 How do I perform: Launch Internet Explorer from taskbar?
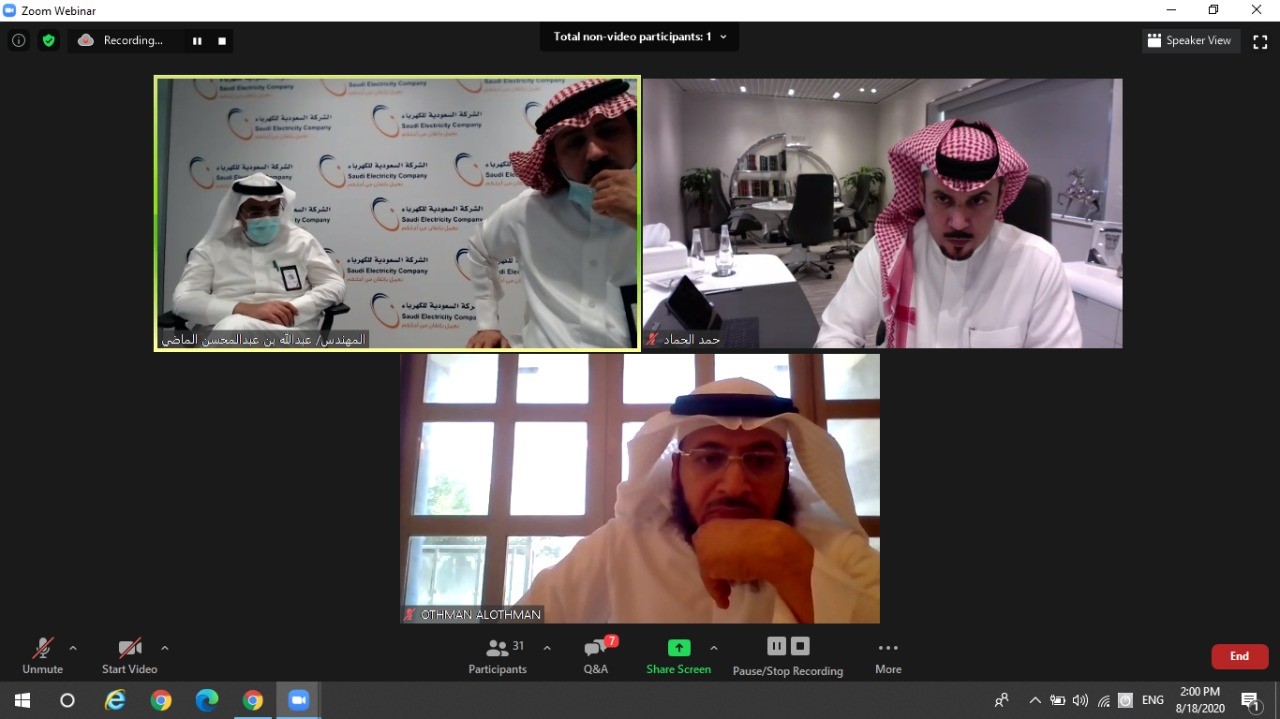pyautogui.click(x=115, y=700)
